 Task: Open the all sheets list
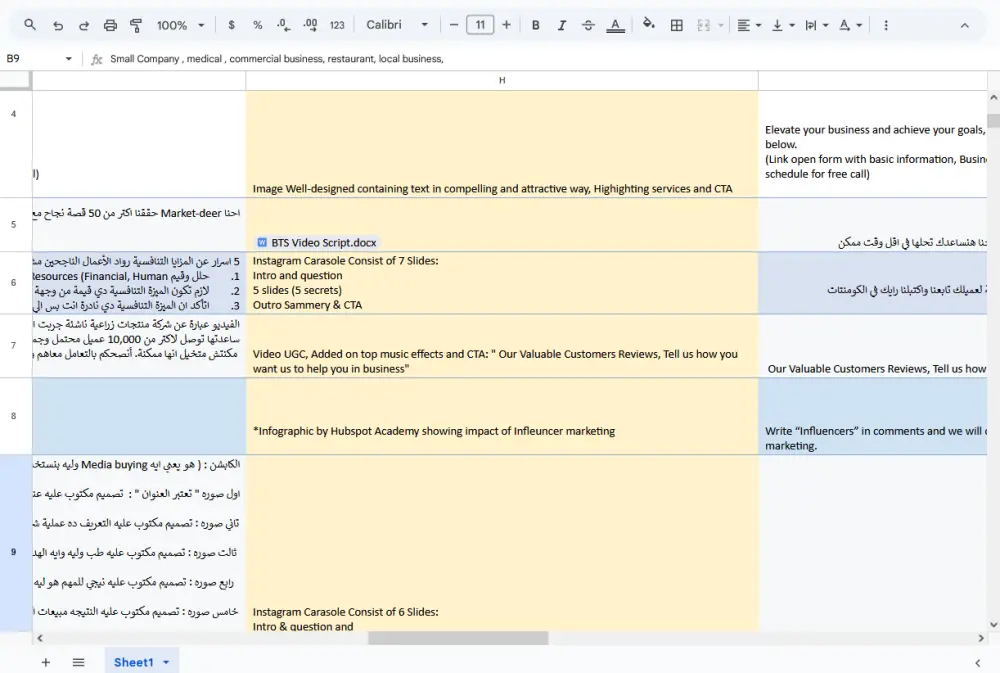(x=78, y=662)
